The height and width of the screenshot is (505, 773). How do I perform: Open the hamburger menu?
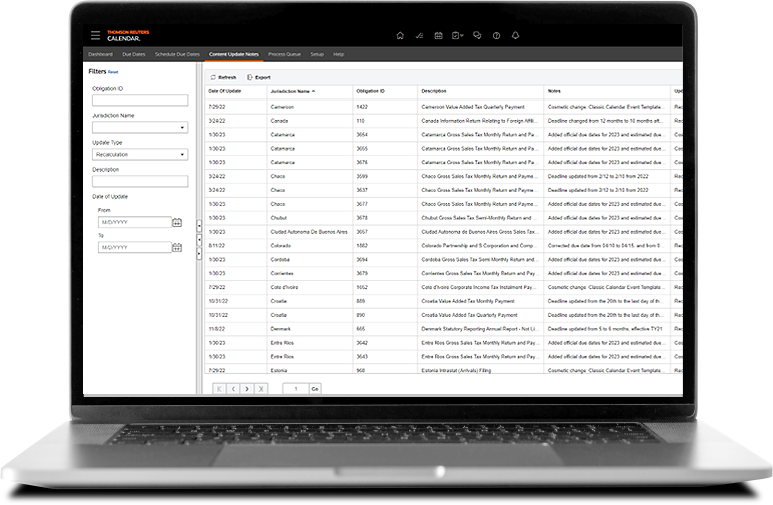95,35
